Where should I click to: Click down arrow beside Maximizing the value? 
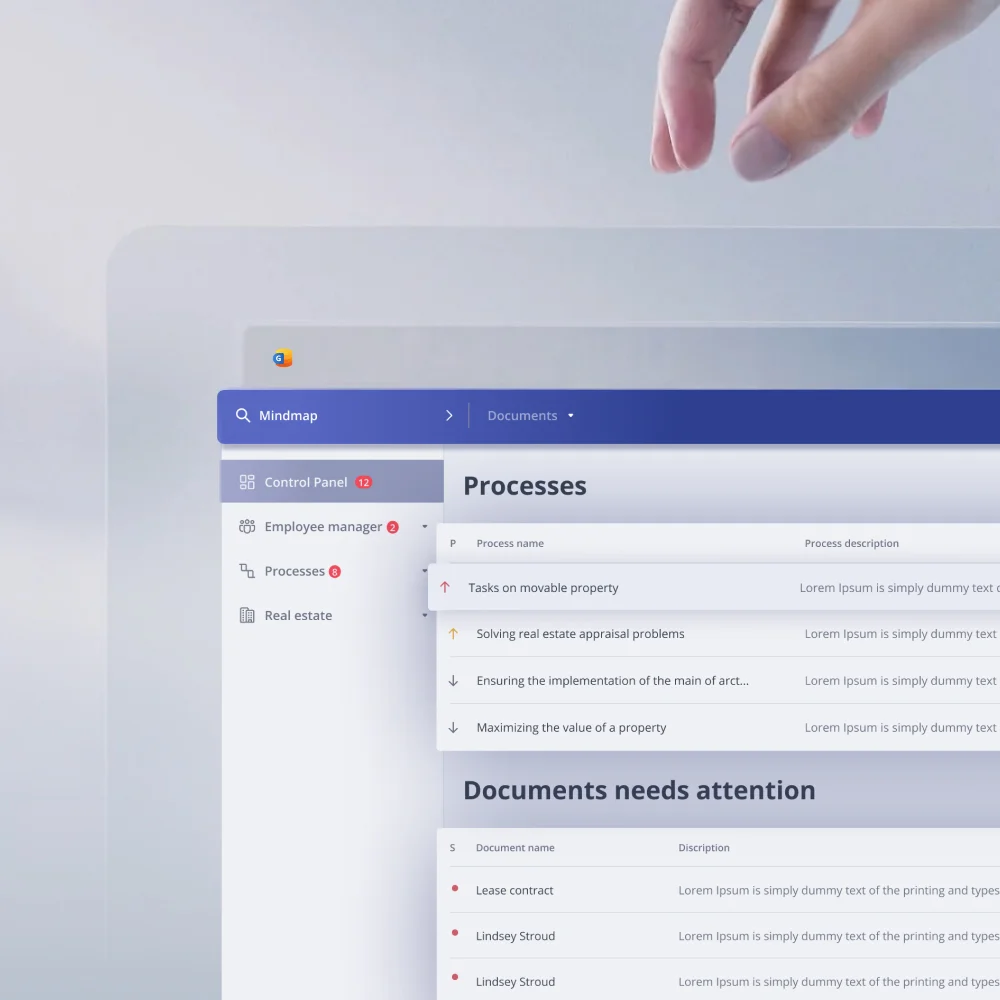pos(453,728)
